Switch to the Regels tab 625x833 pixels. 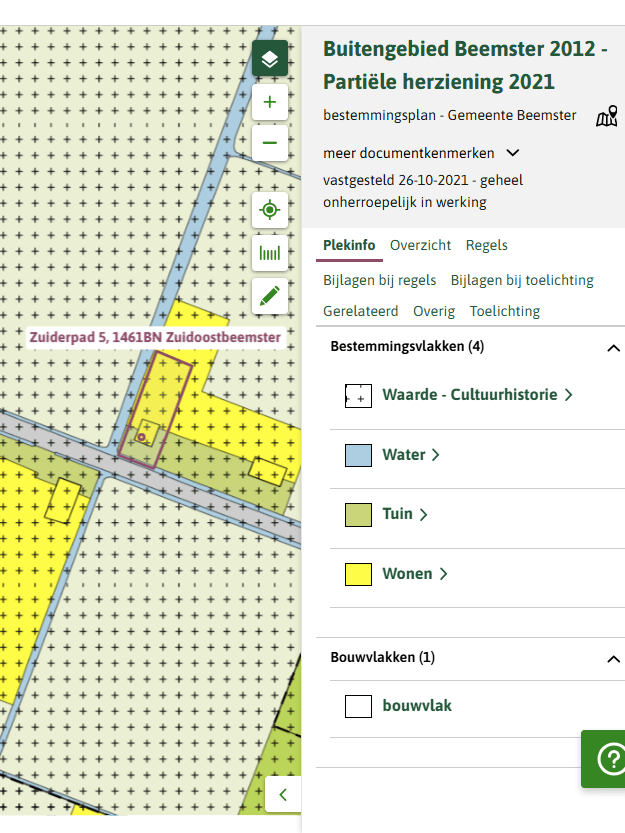click(x=486, y=245)
